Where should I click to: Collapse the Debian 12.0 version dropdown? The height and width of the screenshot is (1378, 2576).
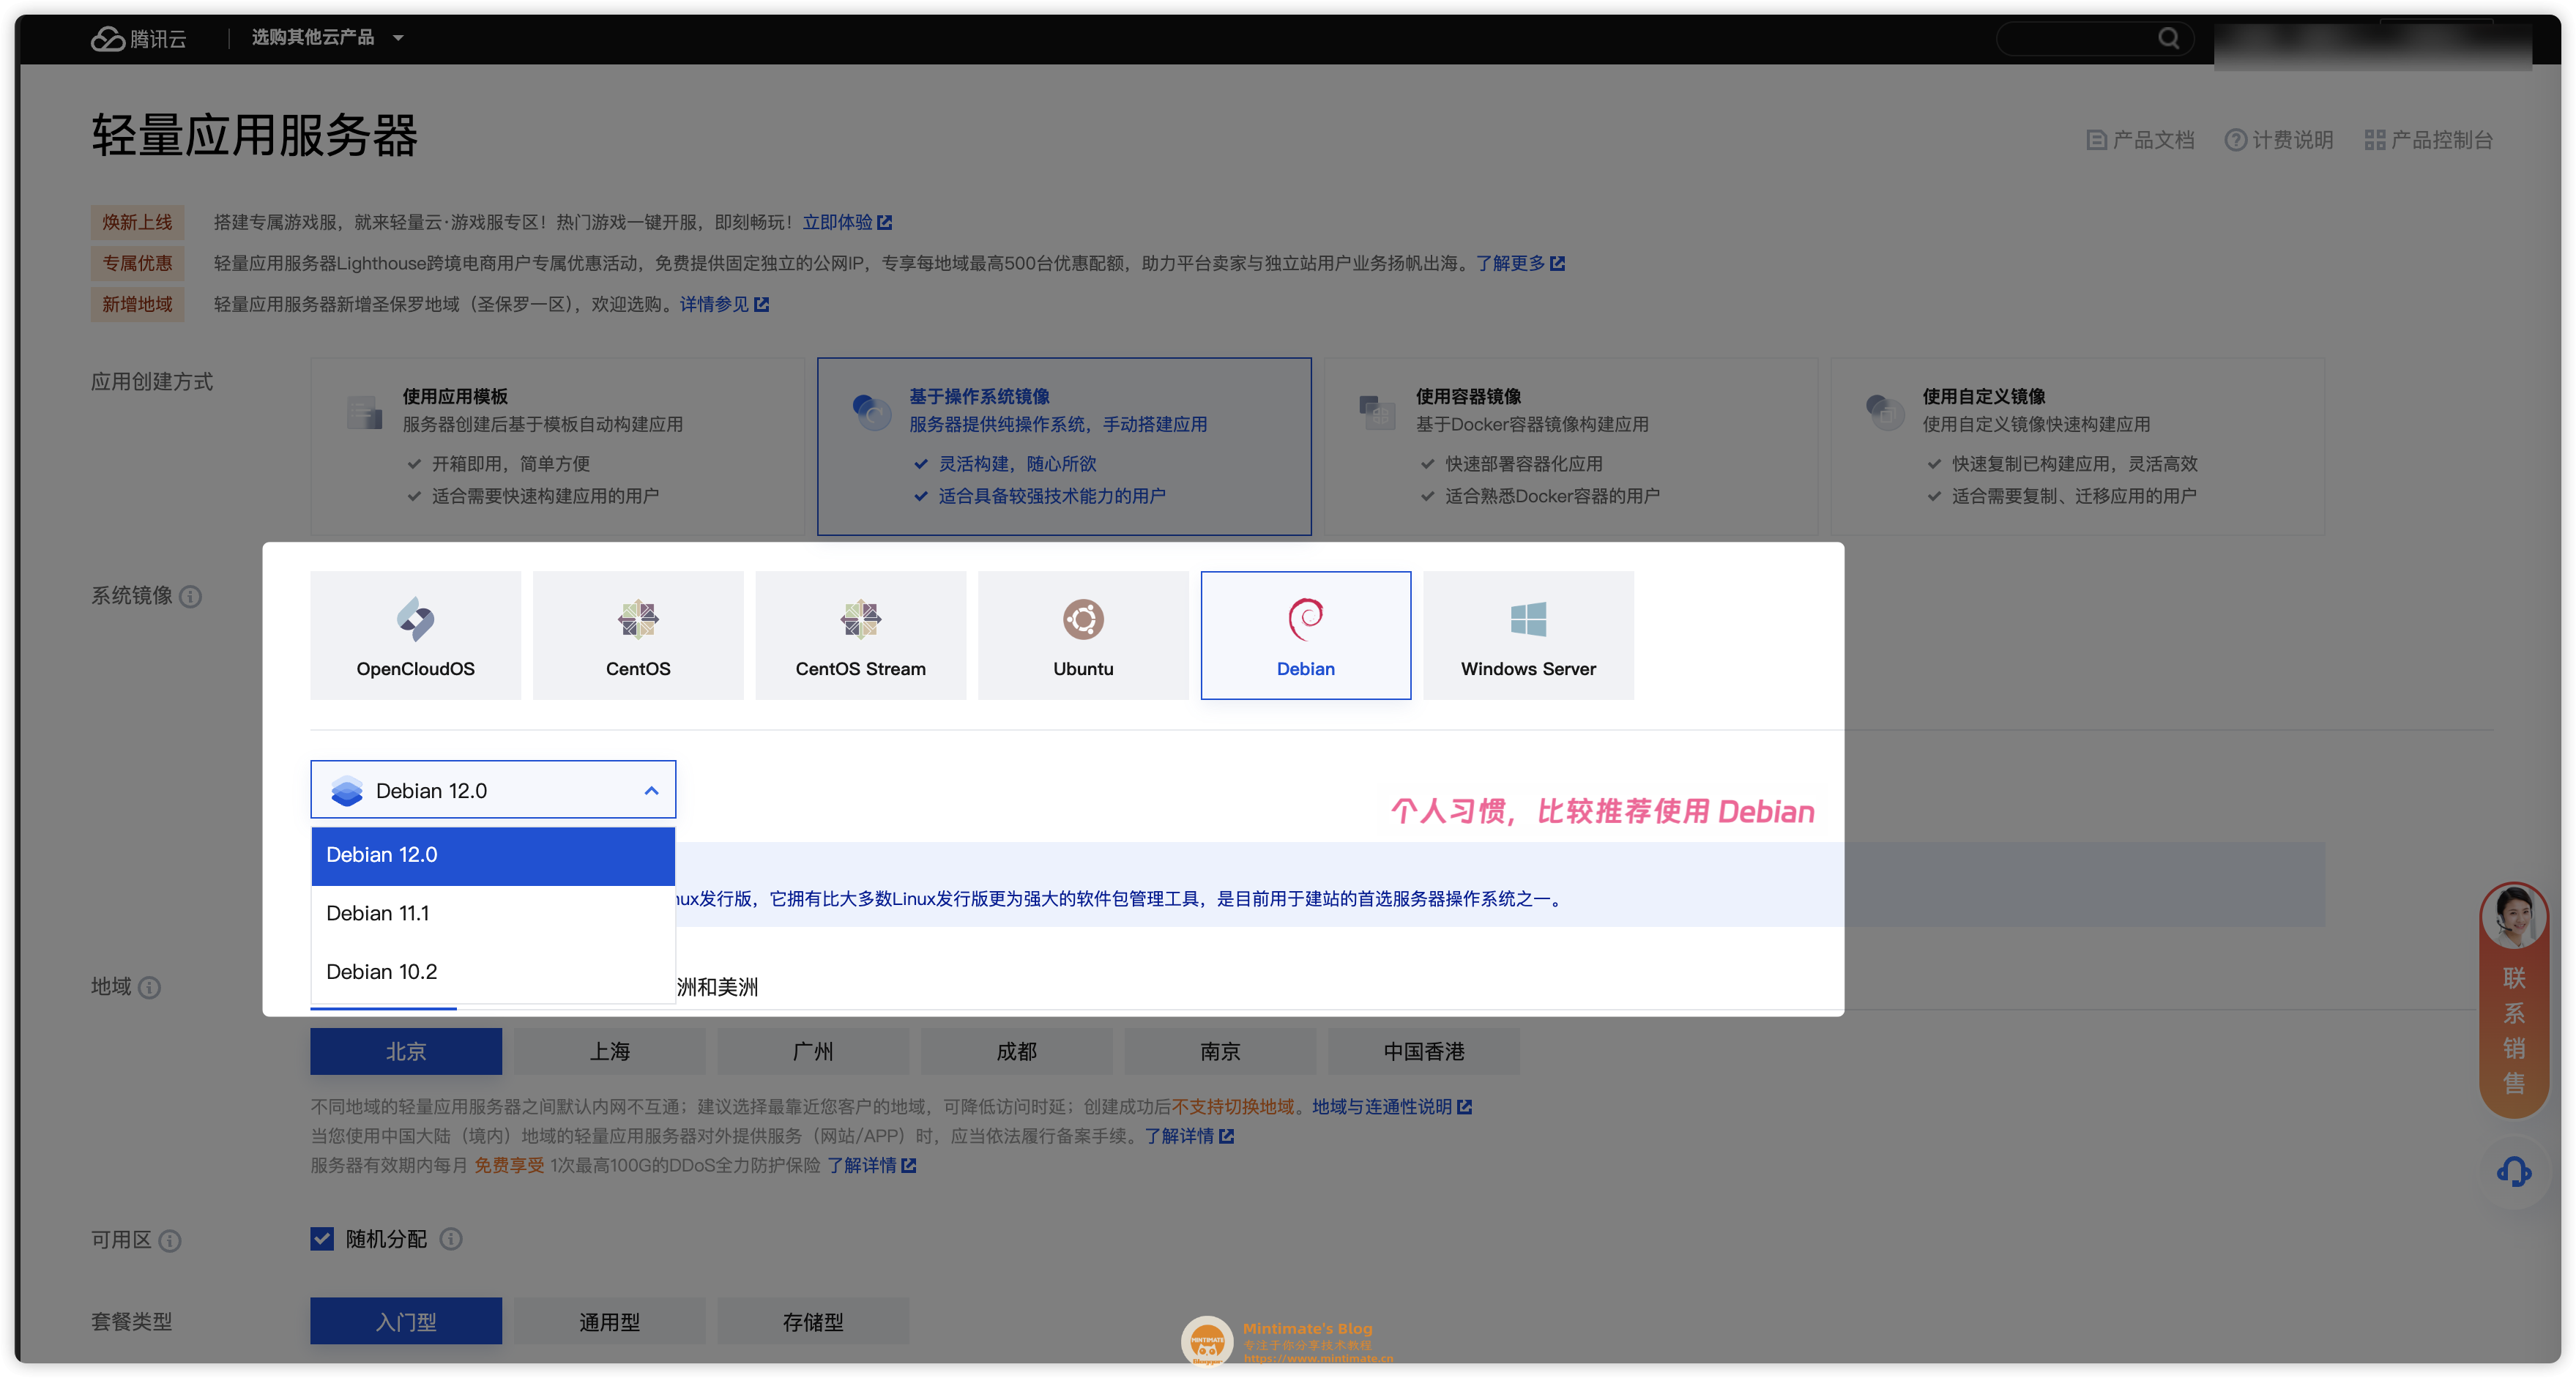click(x=493, y=790)
